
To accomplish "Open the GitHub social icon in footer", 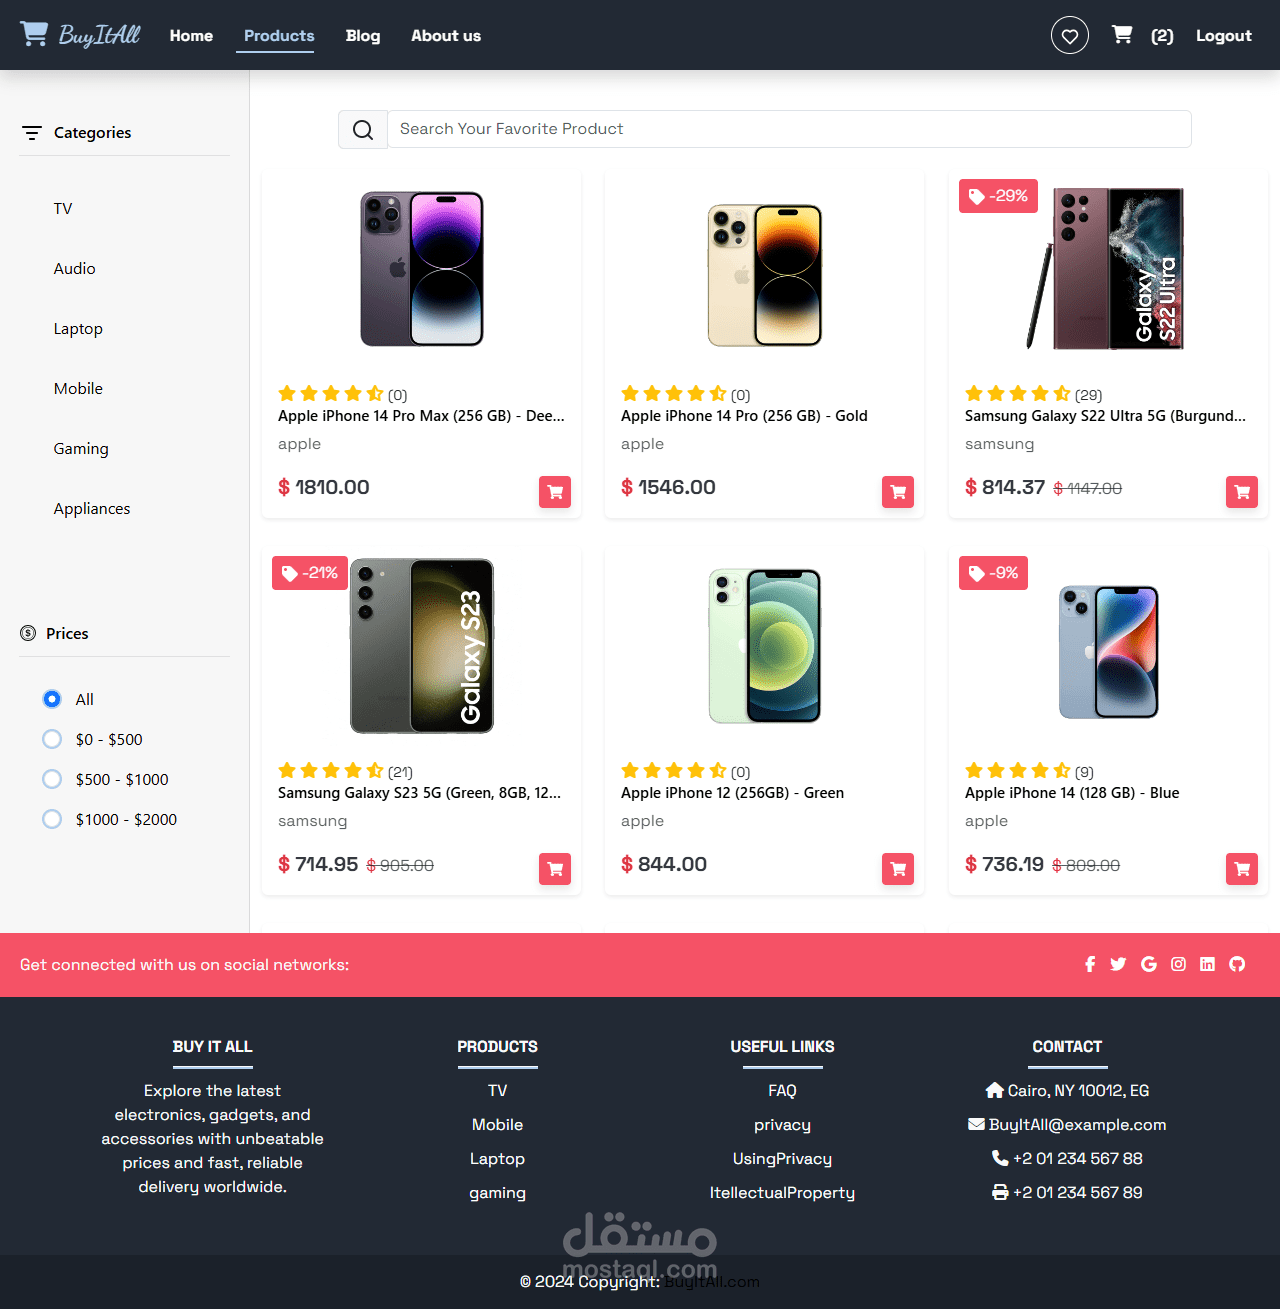I will [x=1237, y=964].
